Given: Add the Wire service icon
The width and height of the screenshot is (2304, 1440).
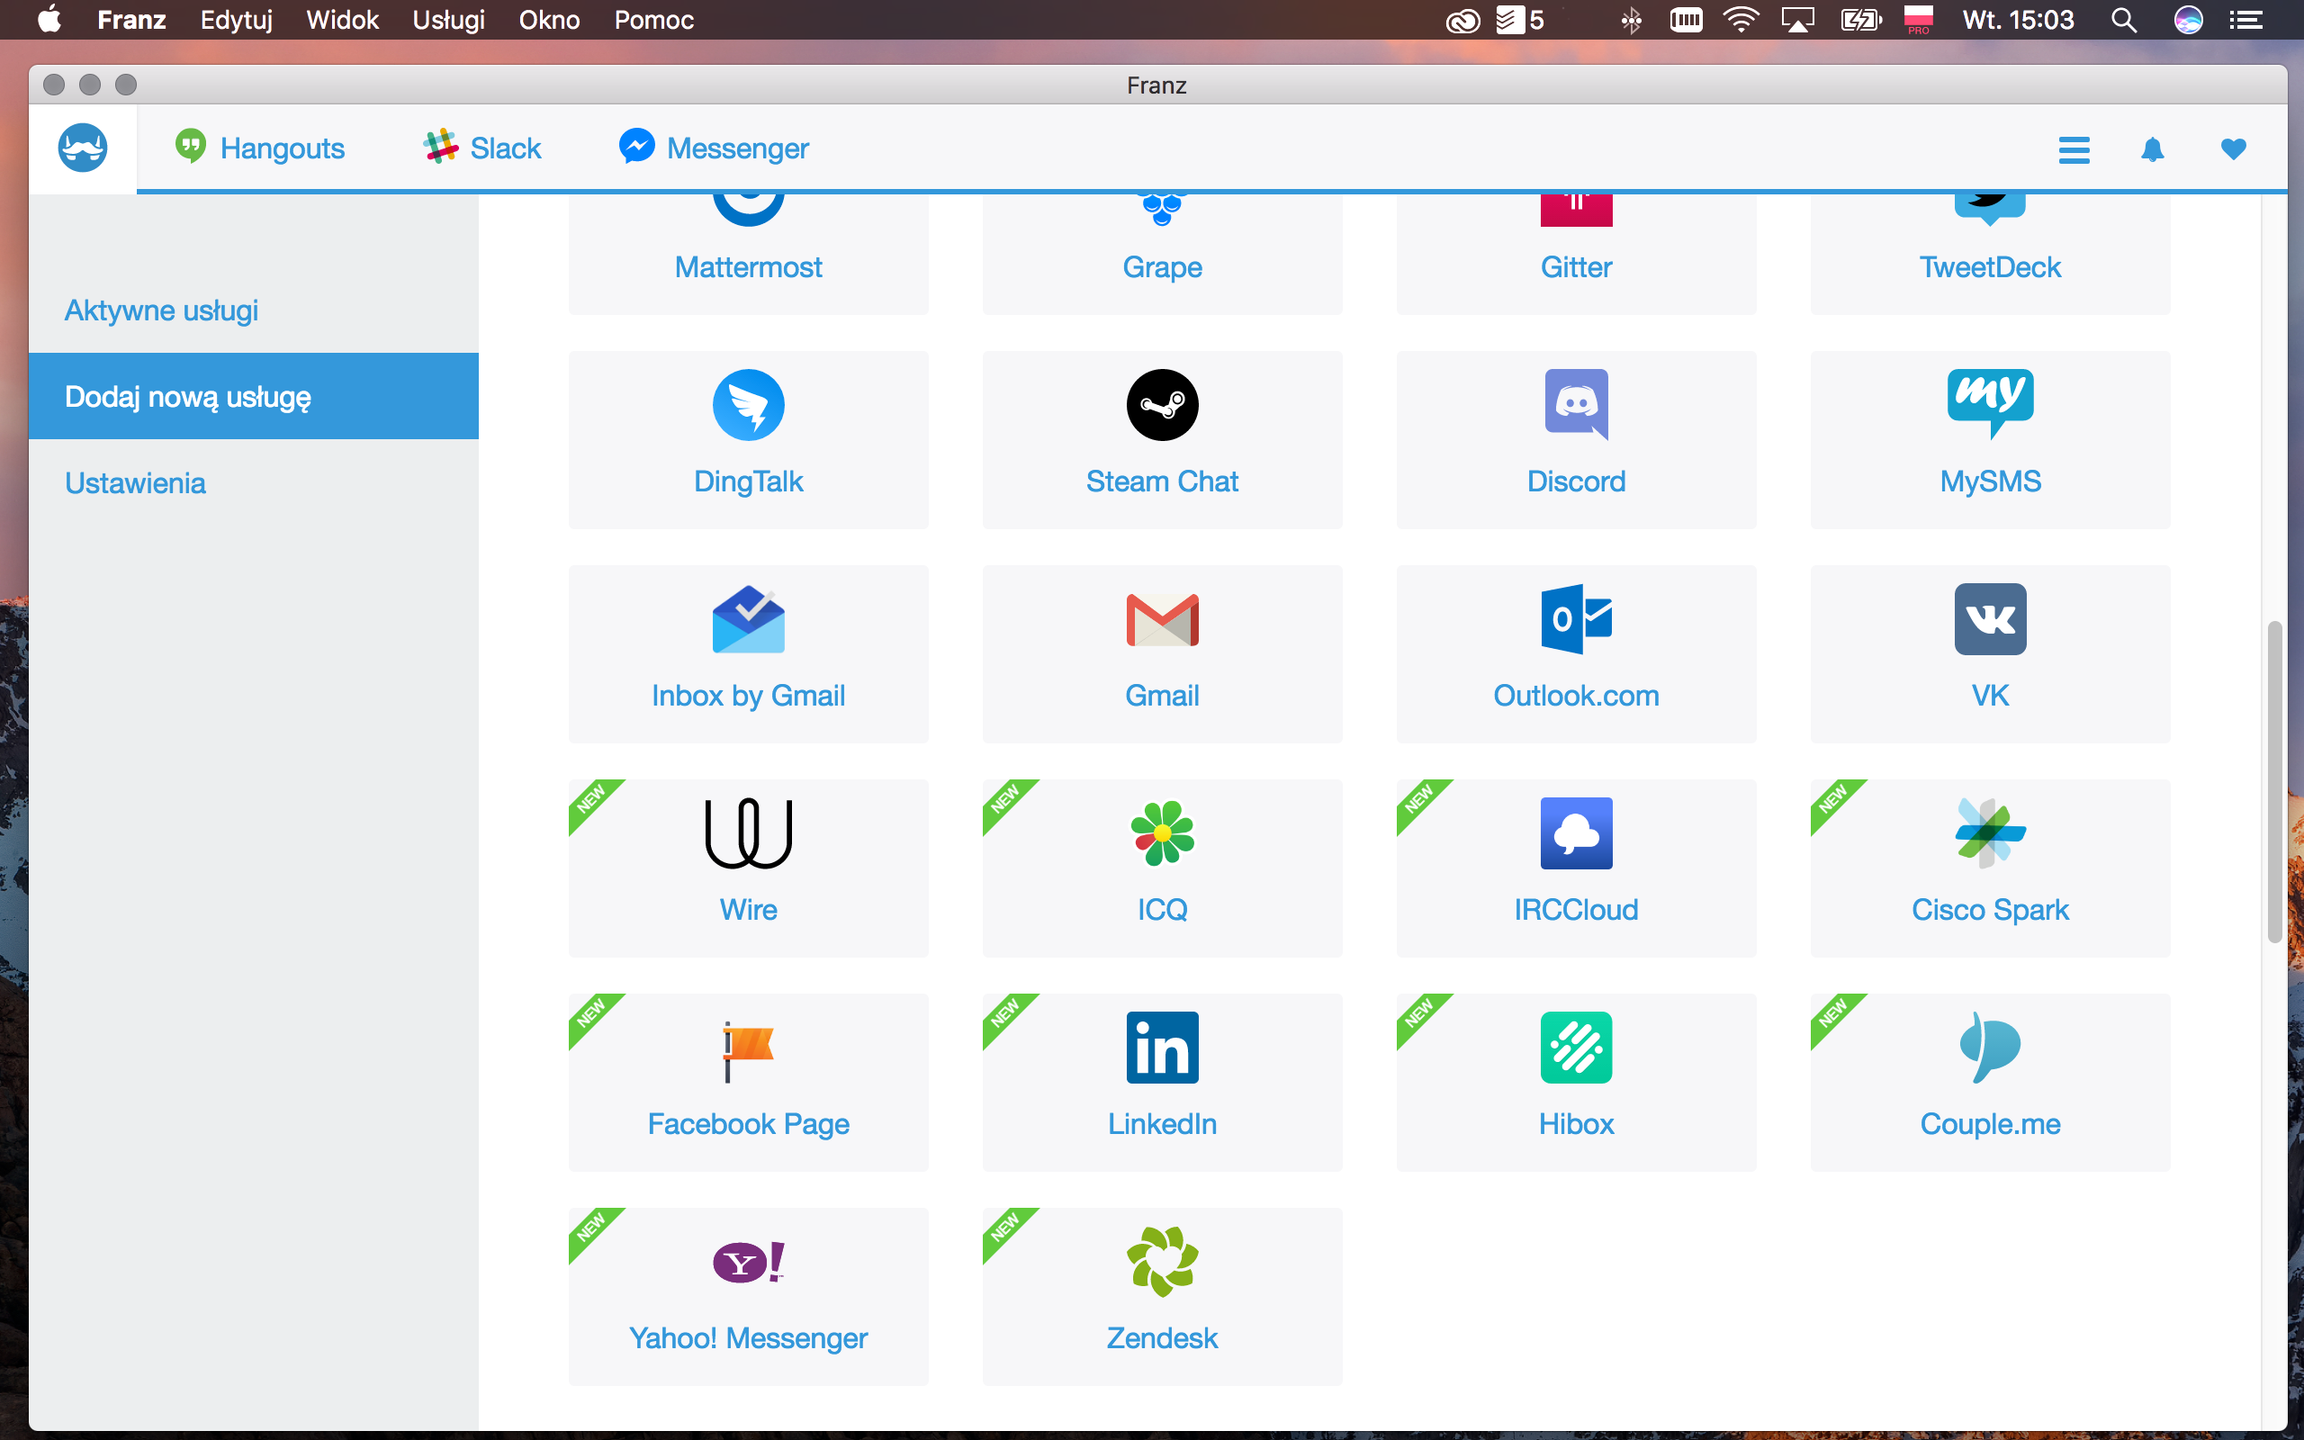Looking at the screenshot, I should click(x=748, y=833).
